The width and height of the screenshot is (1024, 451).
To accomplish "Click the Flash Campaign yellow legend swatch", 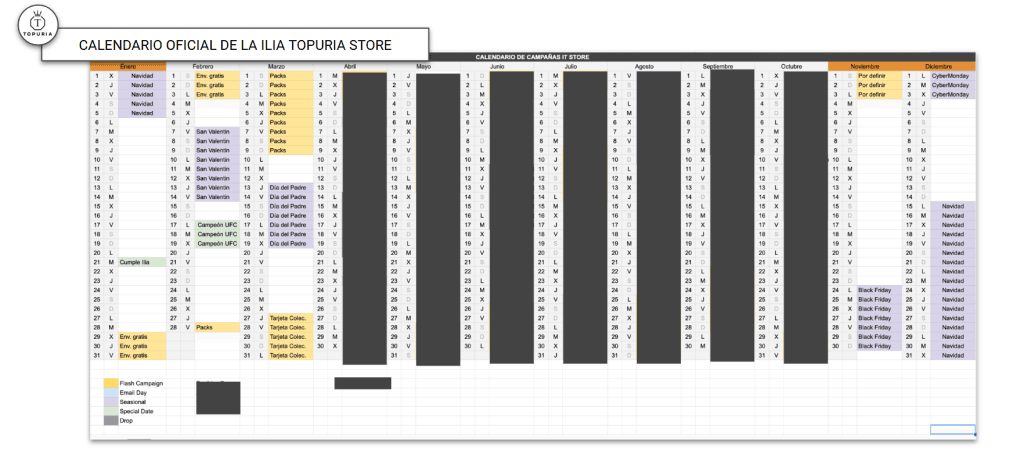I will point(110,383).
